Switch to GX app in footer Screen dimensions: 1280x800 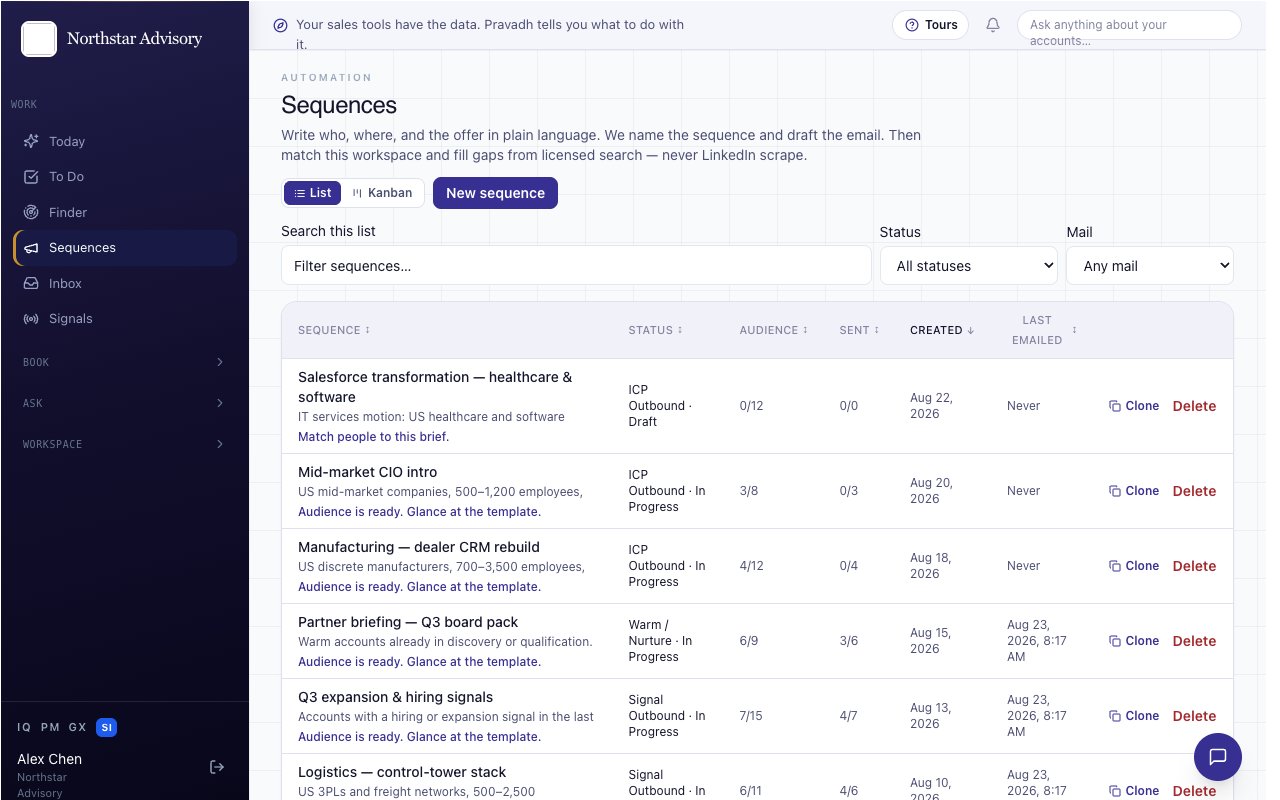[78, 728]
